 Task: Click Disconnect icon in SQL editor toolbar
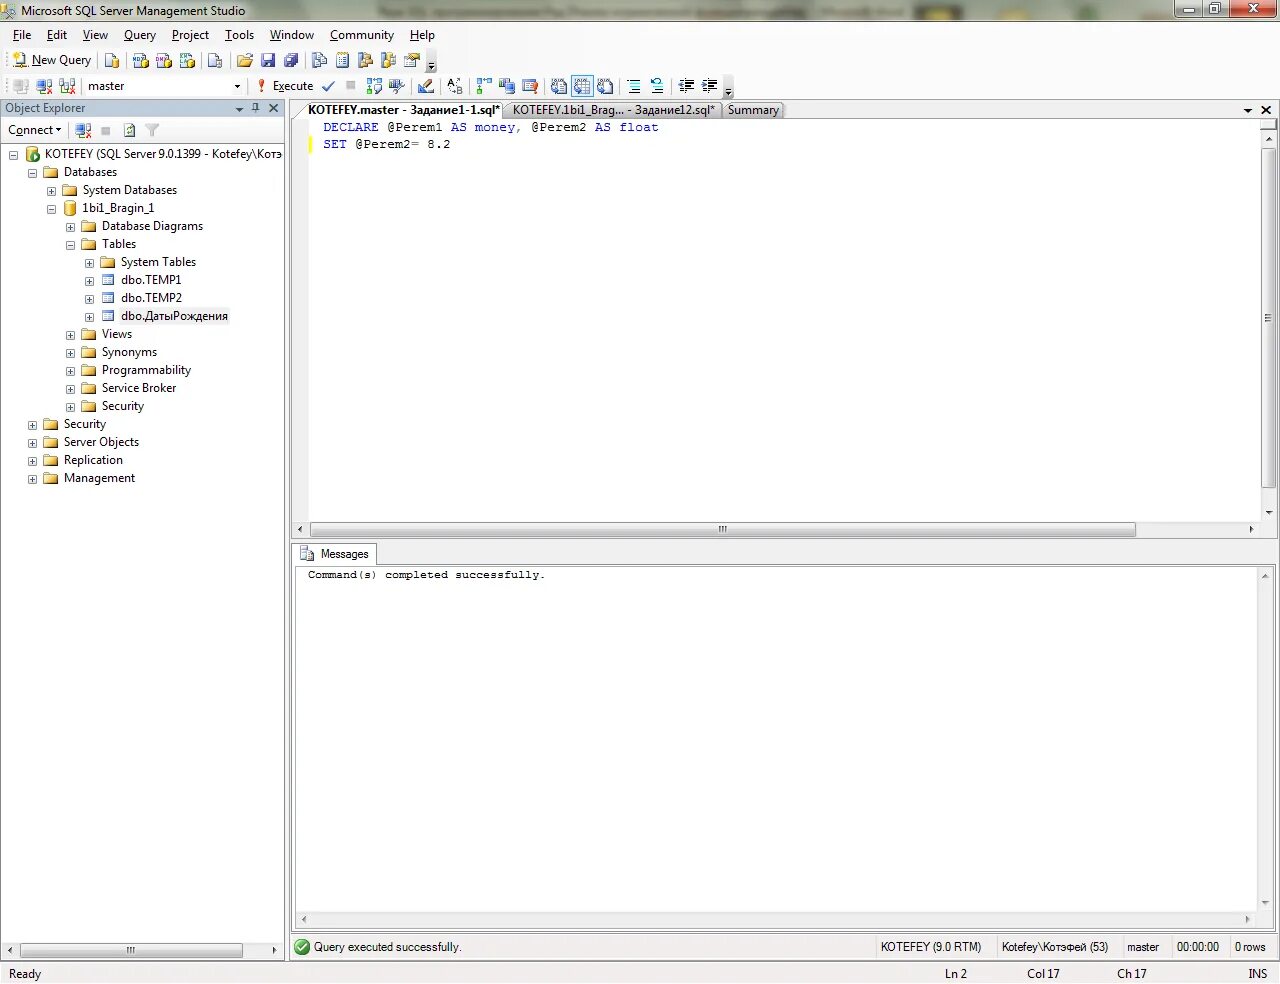[44, 86]
